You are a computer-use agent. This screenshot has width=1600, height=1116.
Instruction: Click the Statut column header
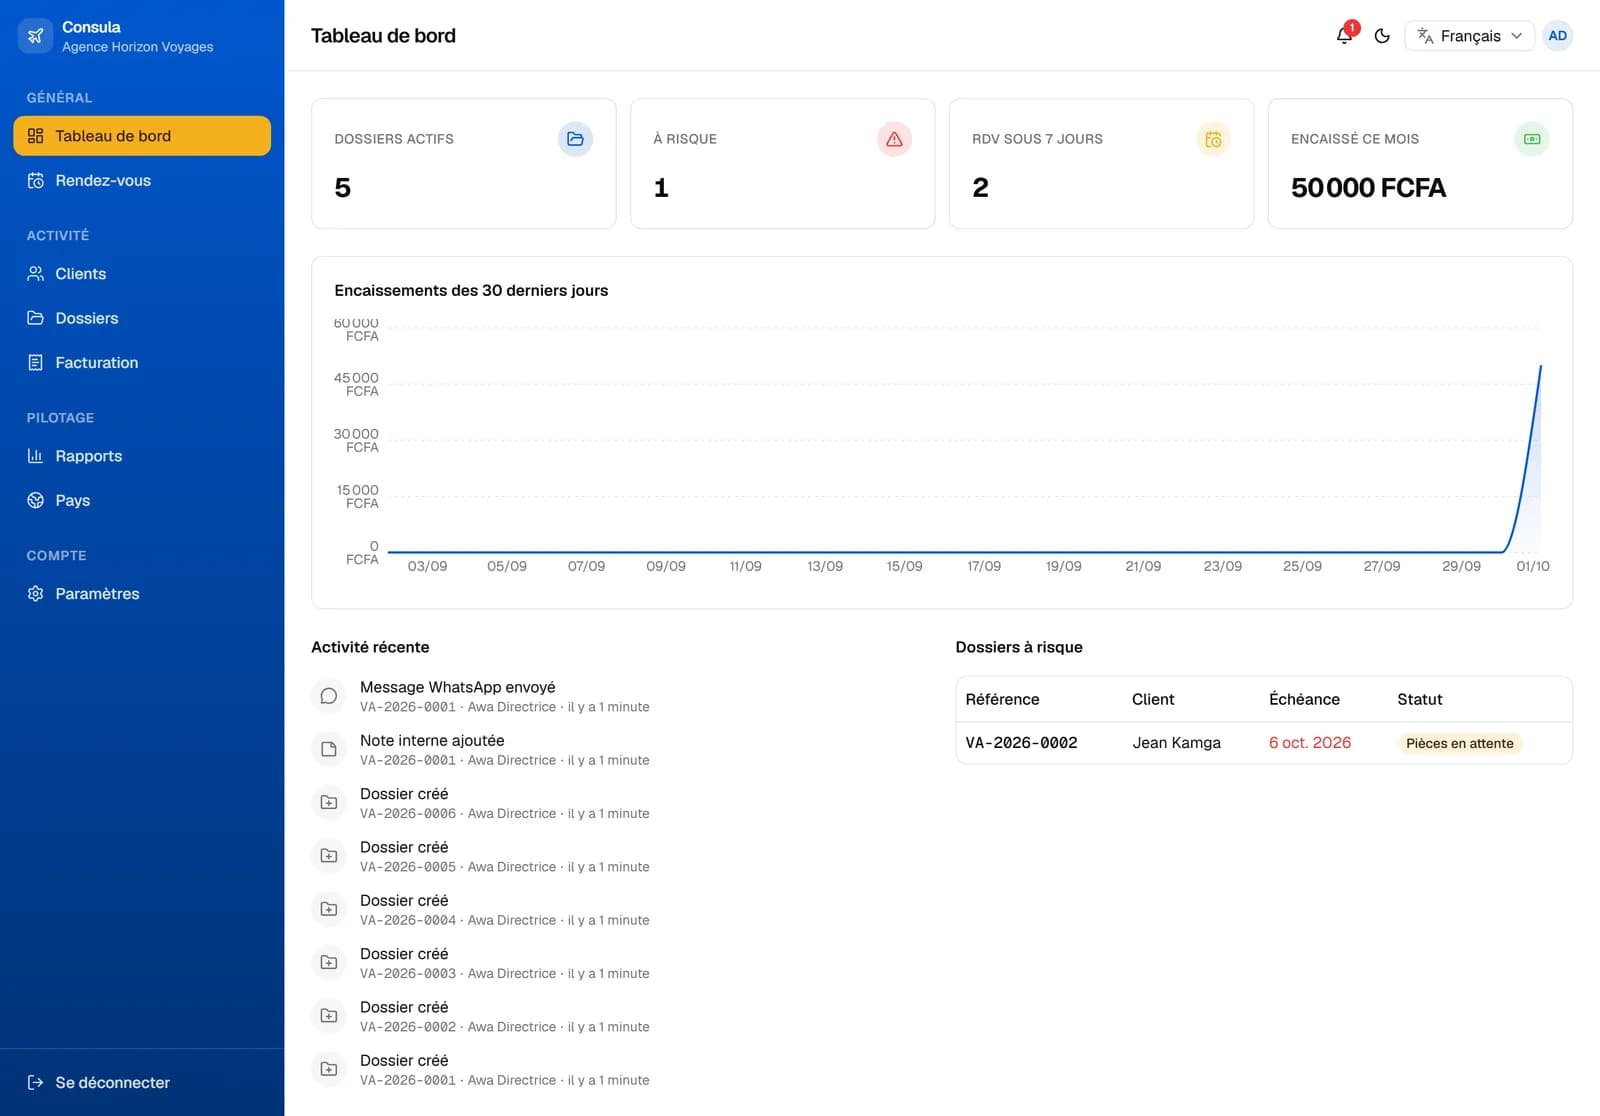1419,700
